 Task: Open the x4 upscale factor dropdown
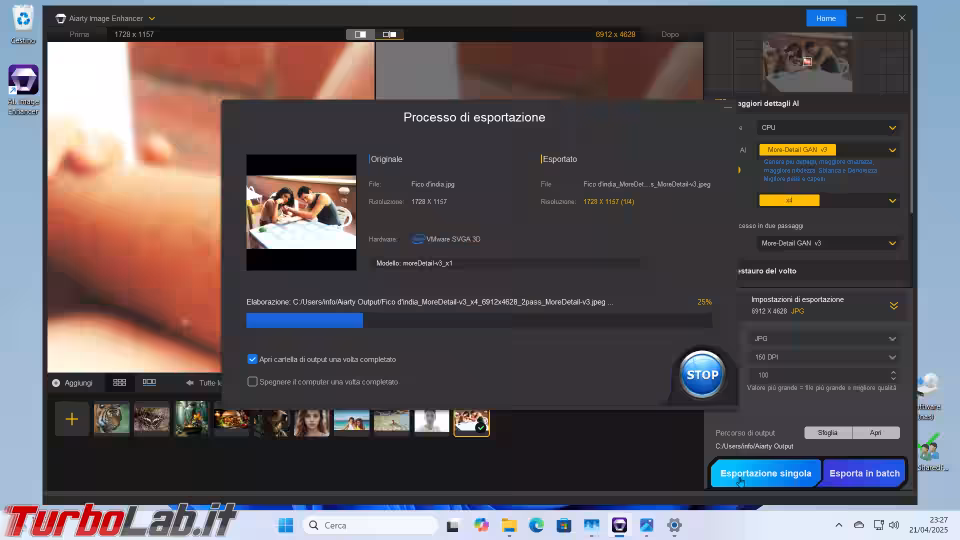point(828,200)
